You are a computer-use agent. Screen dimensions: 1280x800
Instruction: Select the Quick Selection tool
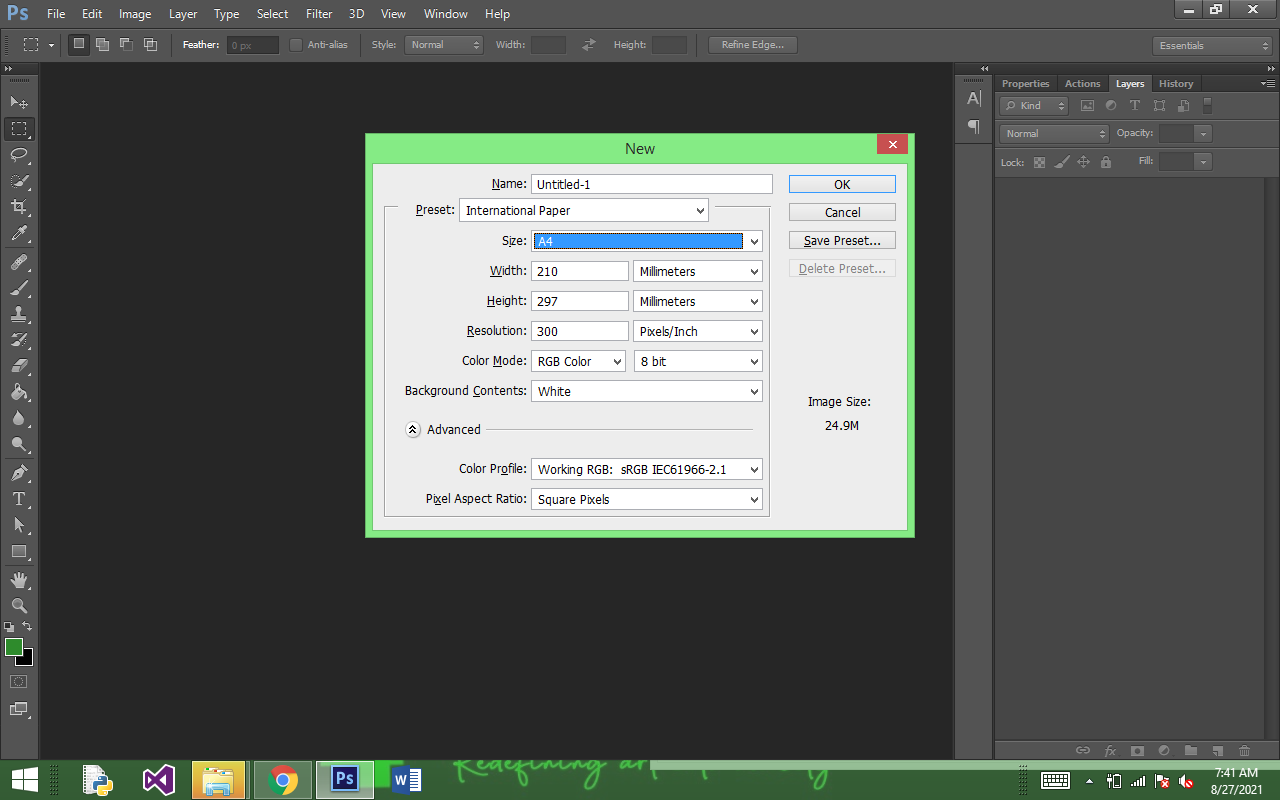click(x=19, y=181)
